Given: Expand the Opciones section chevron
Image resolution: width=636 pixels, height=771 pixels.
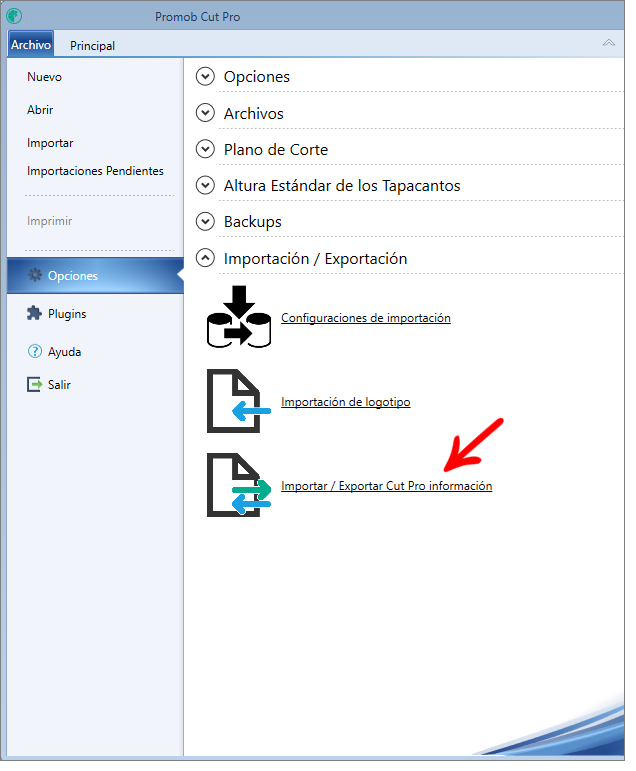Looking at the screenshot, I should click(205, 77).
